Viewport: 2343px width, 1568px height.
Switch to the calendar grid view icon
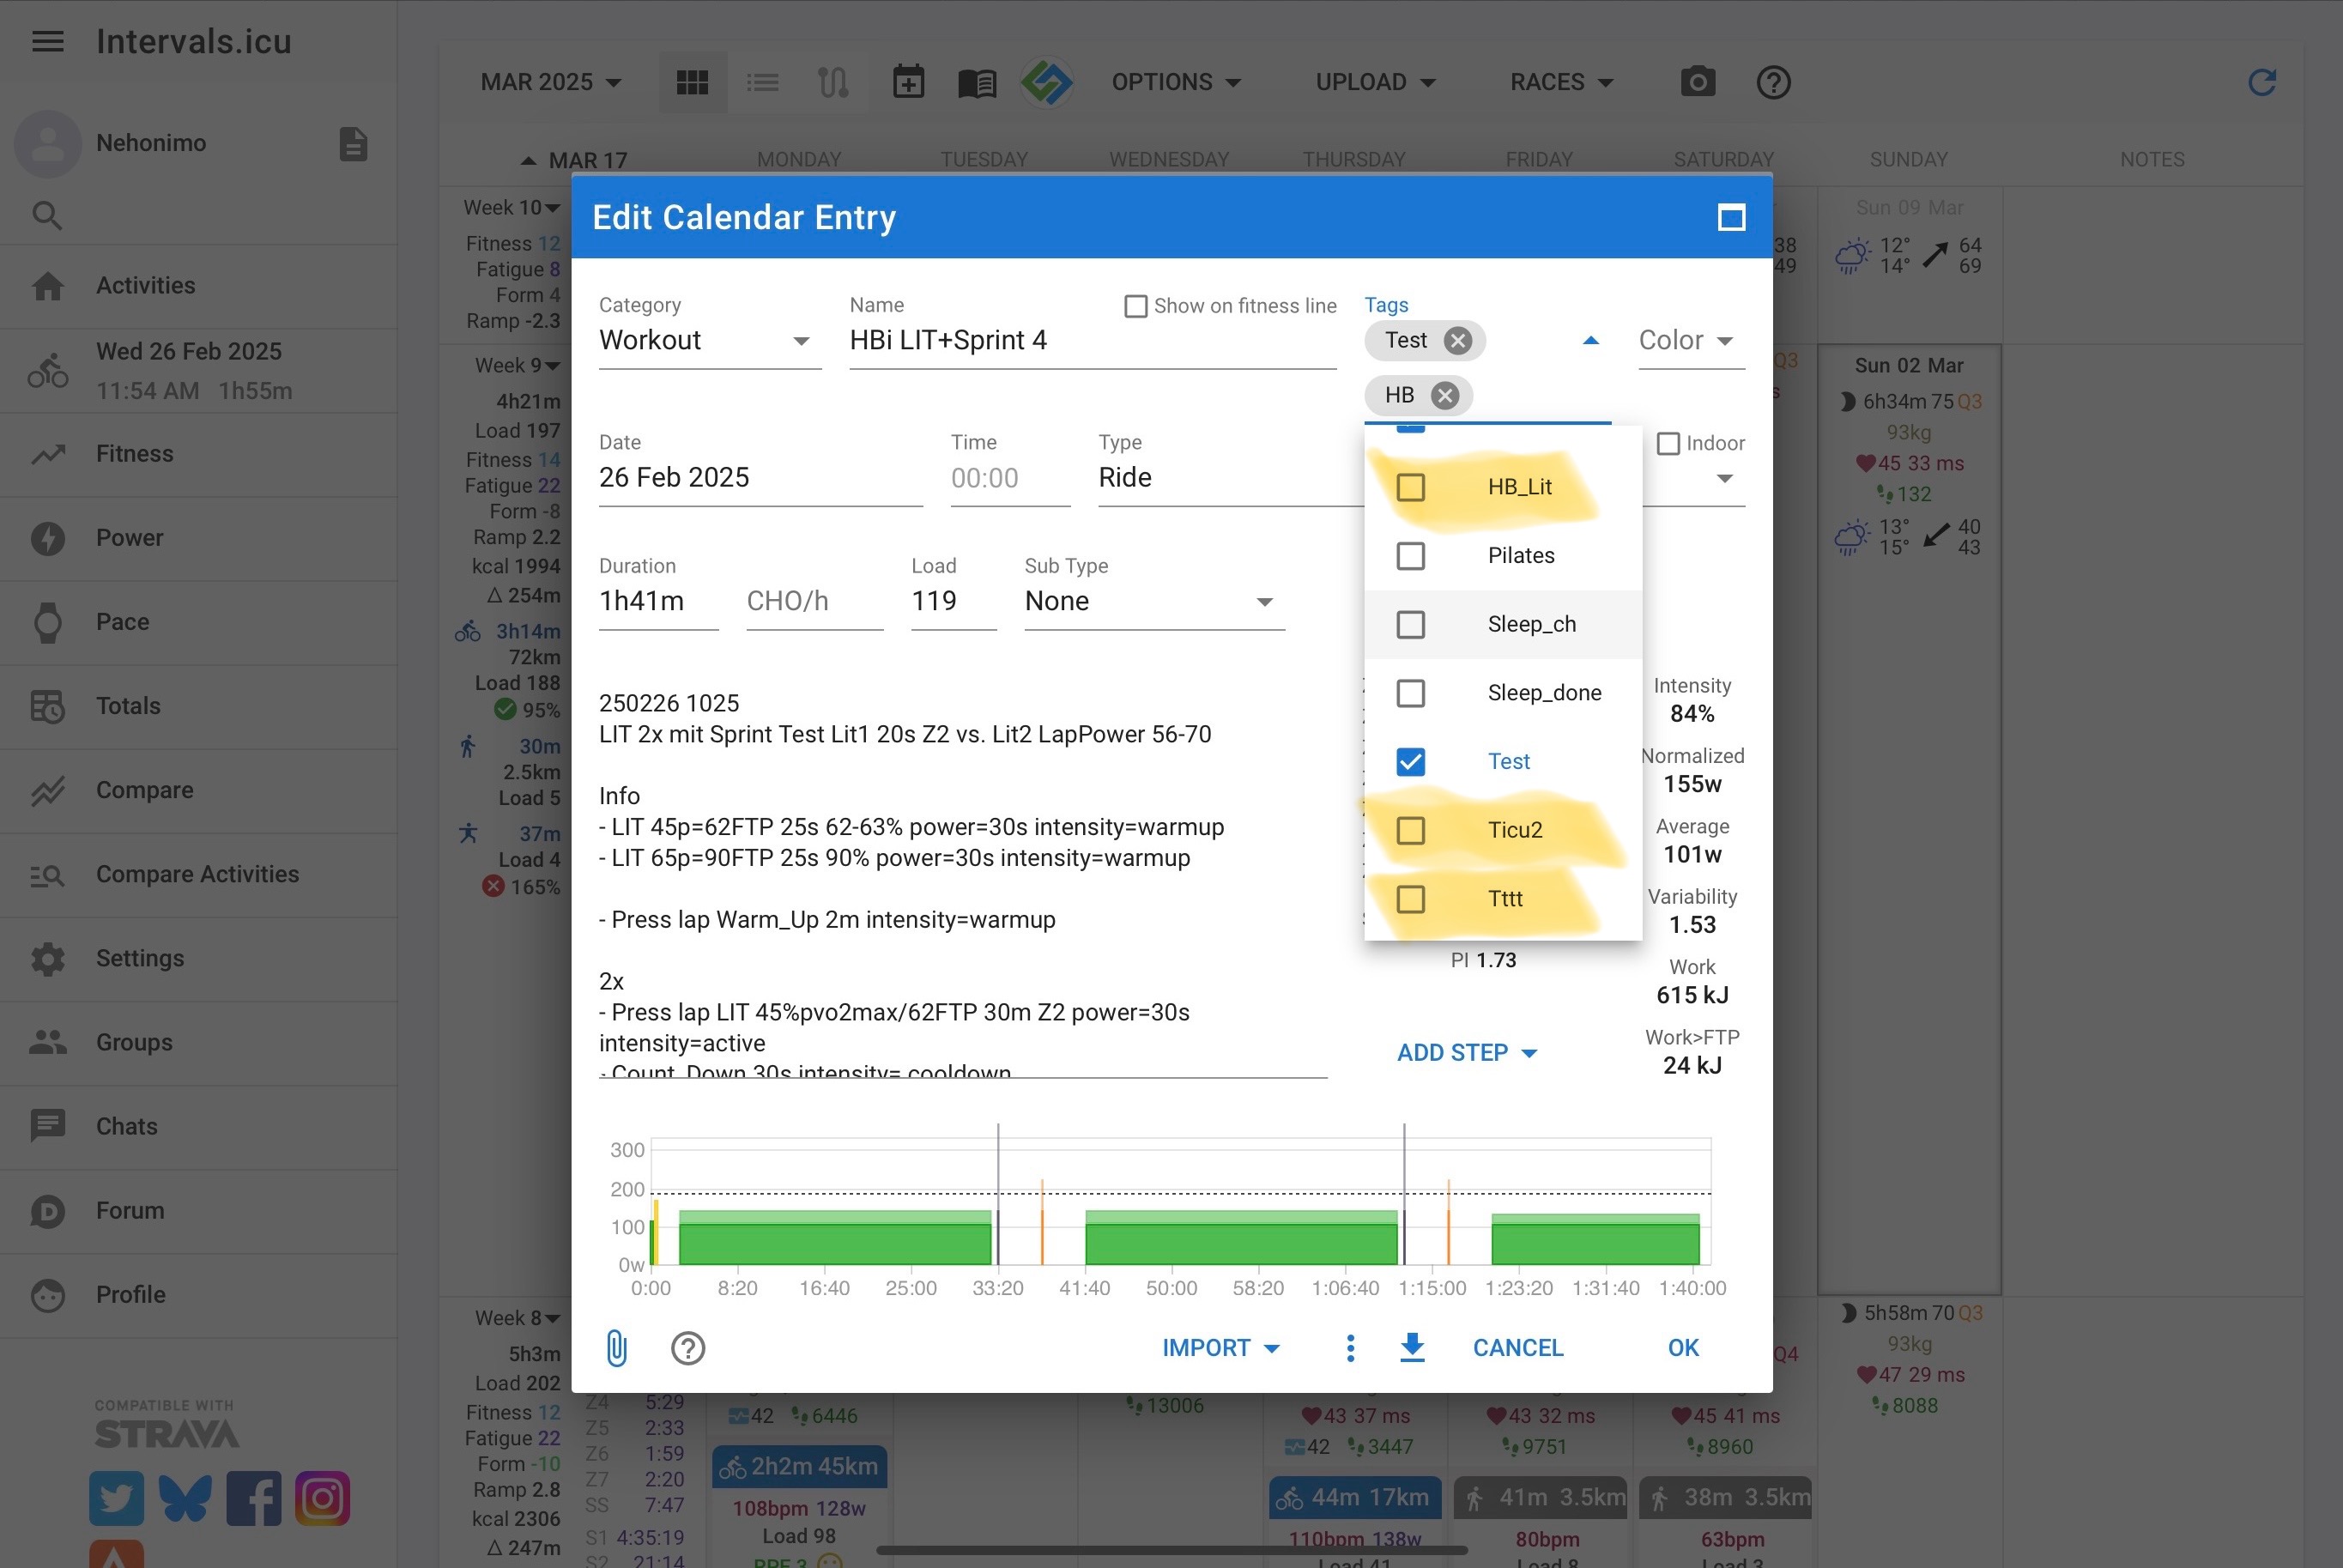692,82
